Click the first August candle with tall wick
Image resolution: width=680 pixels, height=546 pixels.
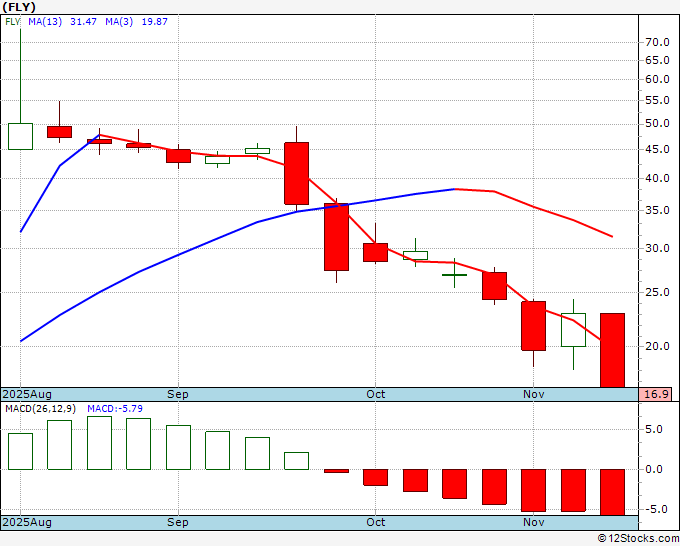pos(20,136)
